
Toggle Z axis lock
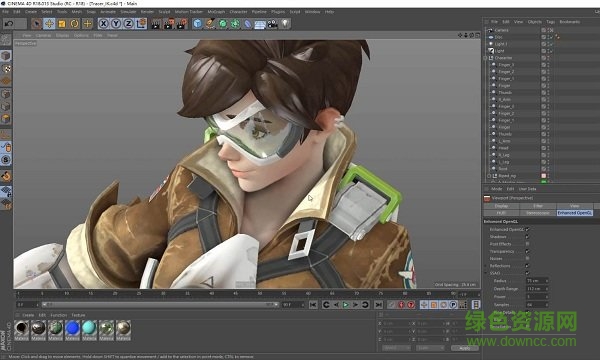point(129,24)
